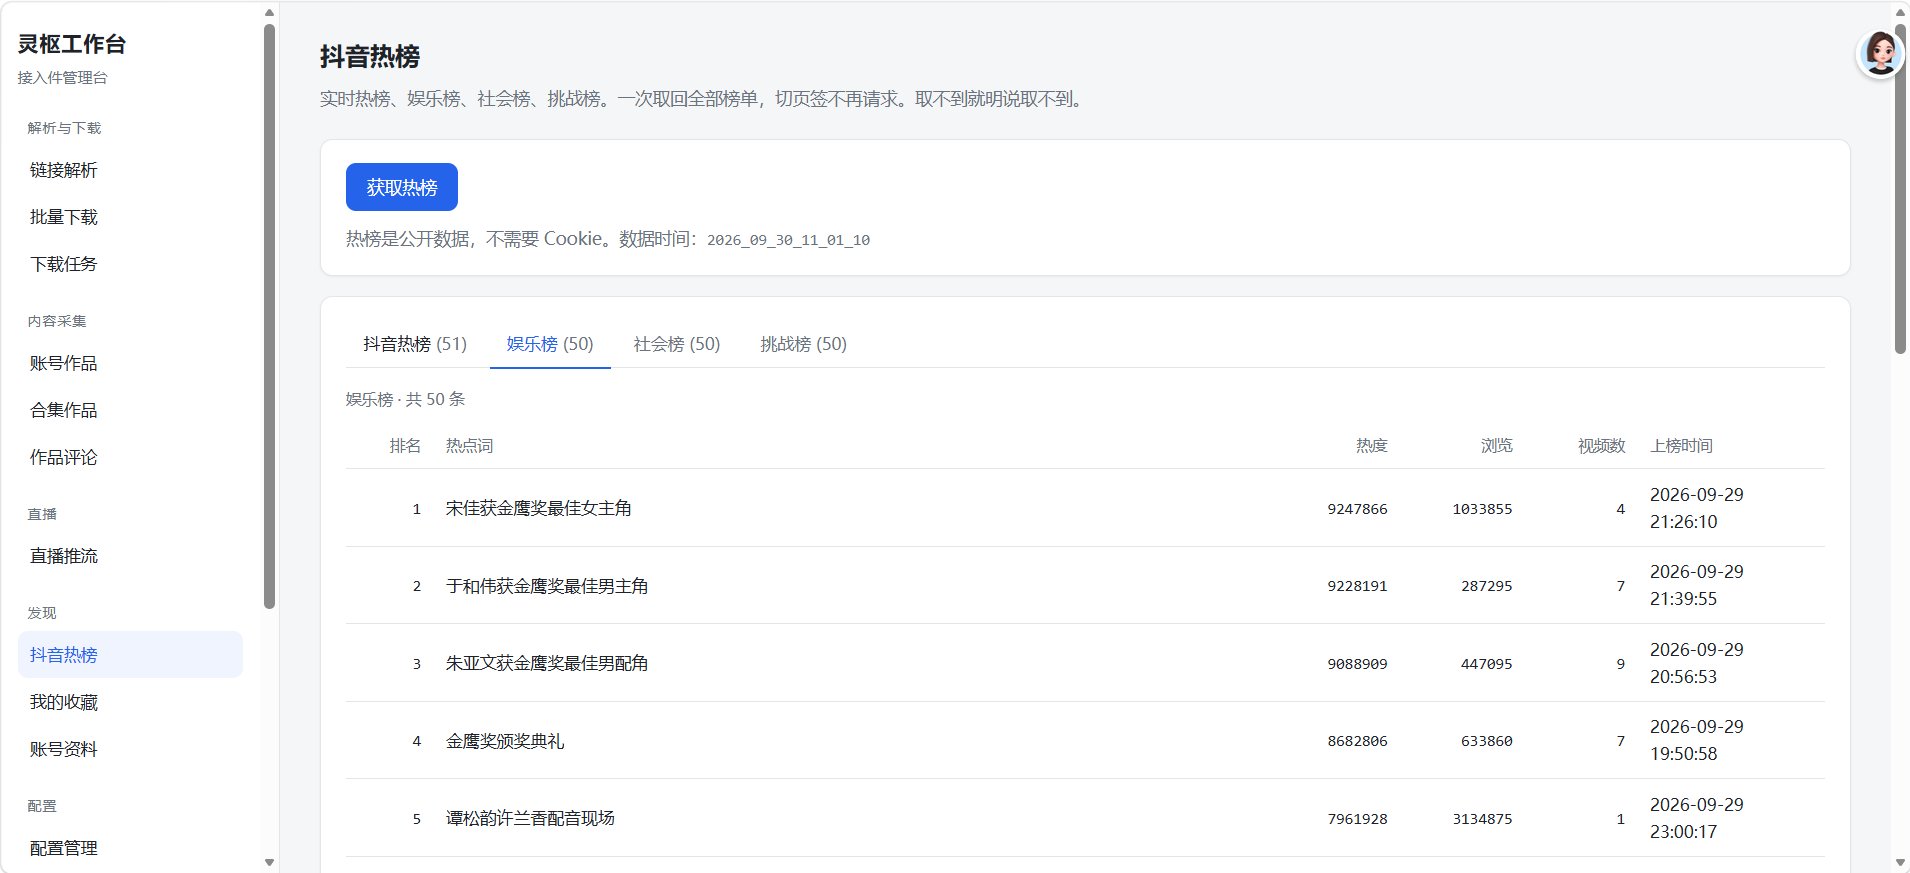Click the sidebar vertical scrollbar thumb
Screen dimensions: 1910x873
pos(269,316)
